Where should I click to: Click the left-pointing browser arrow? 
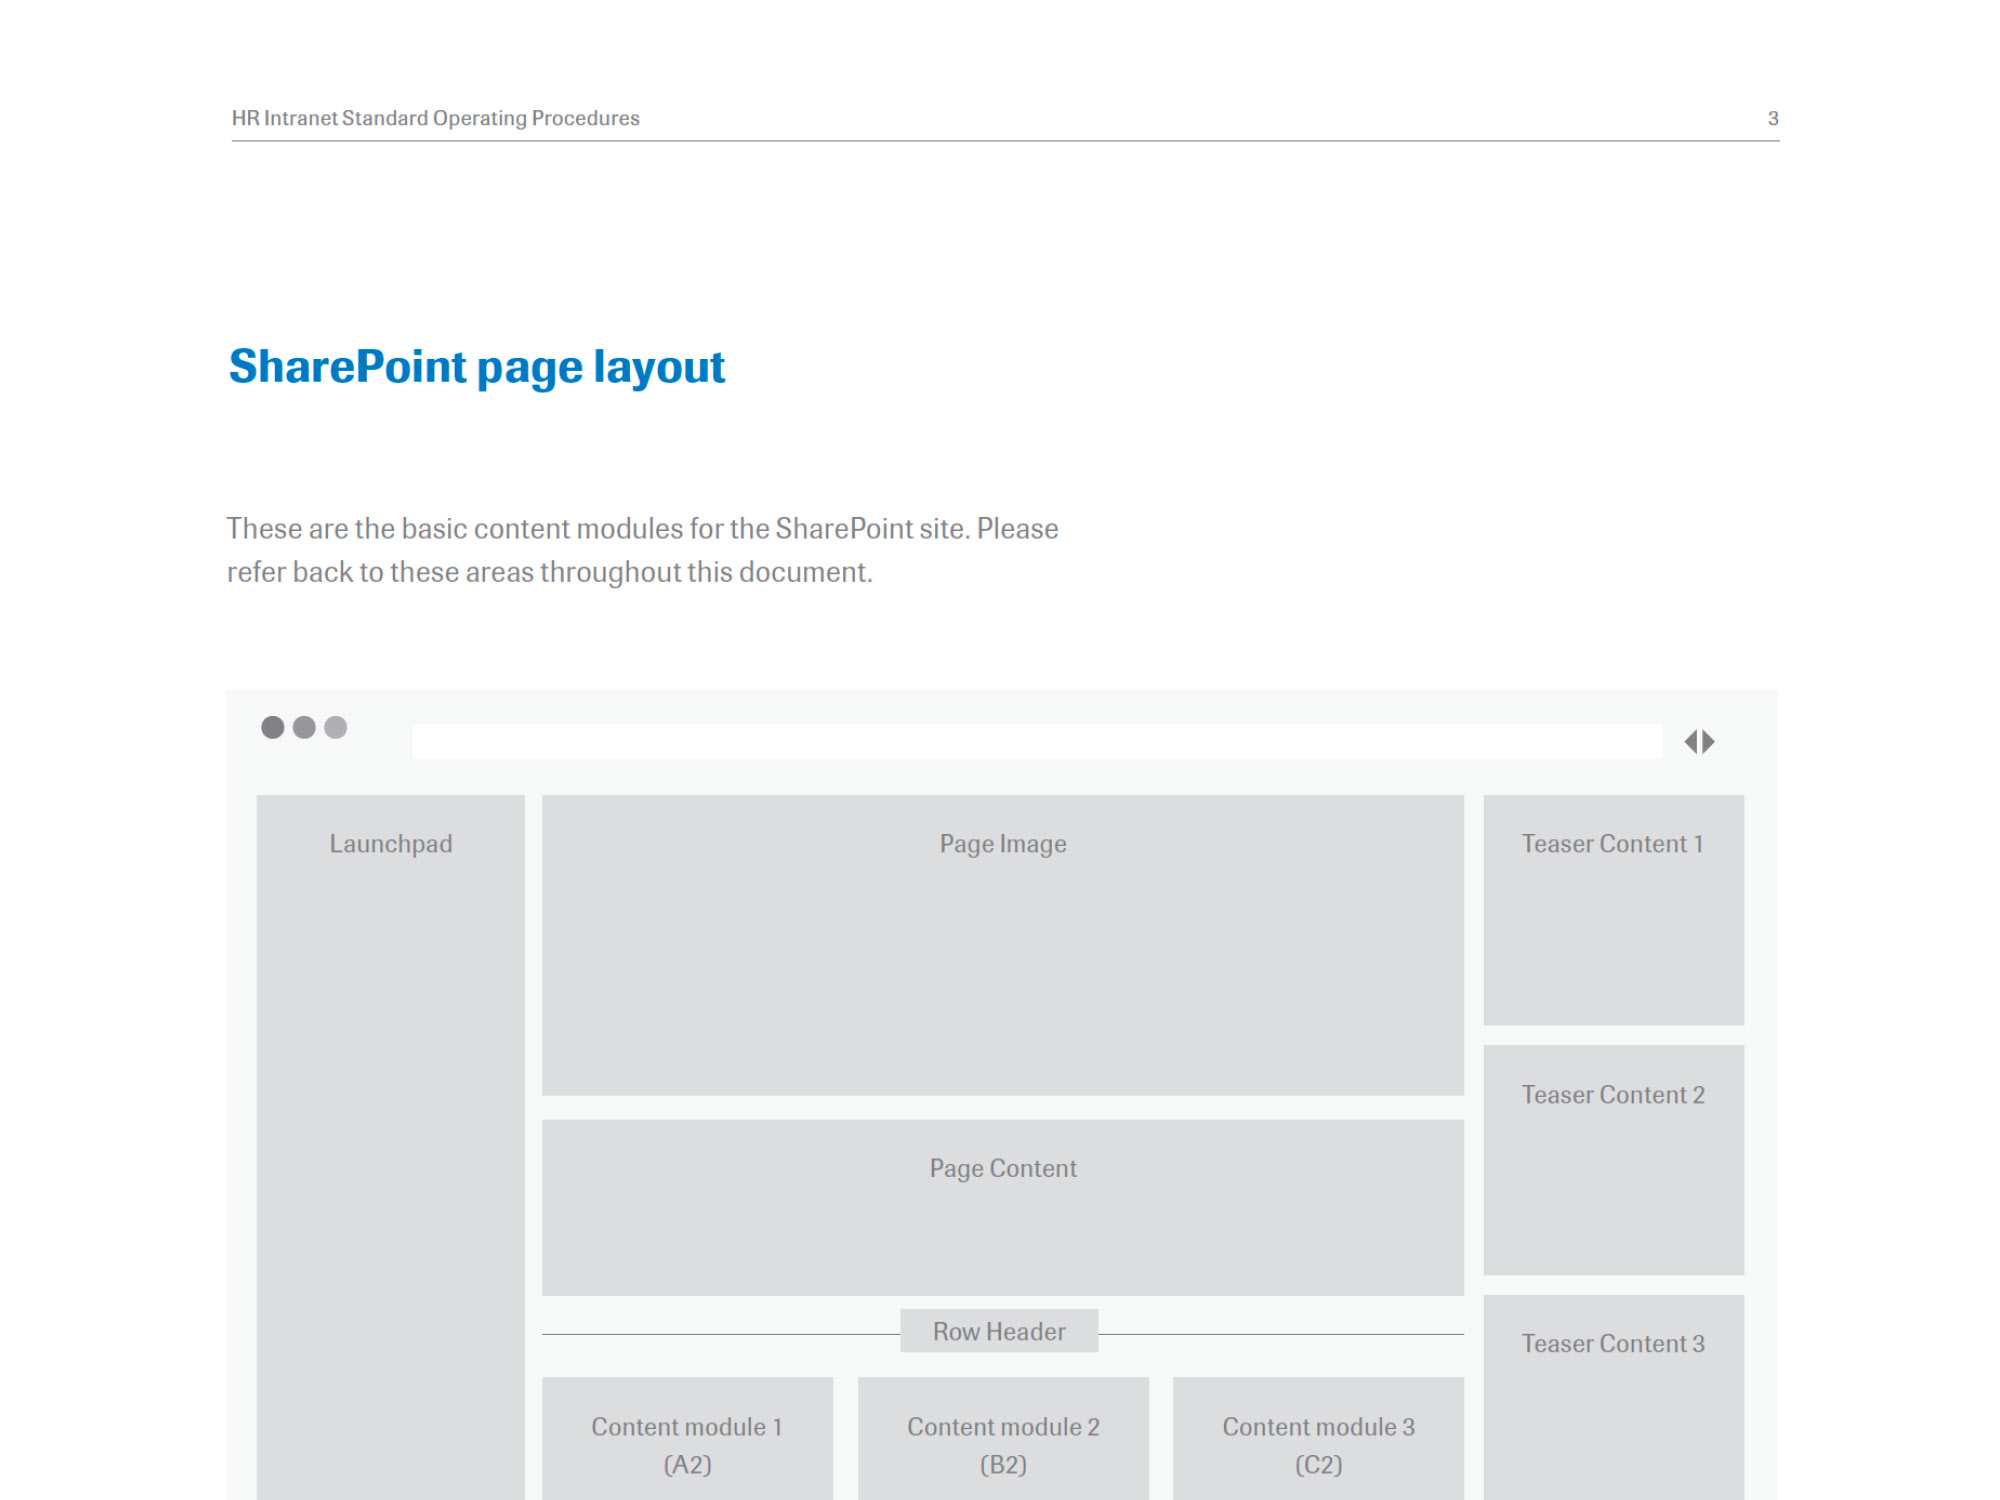[1691, 742]
